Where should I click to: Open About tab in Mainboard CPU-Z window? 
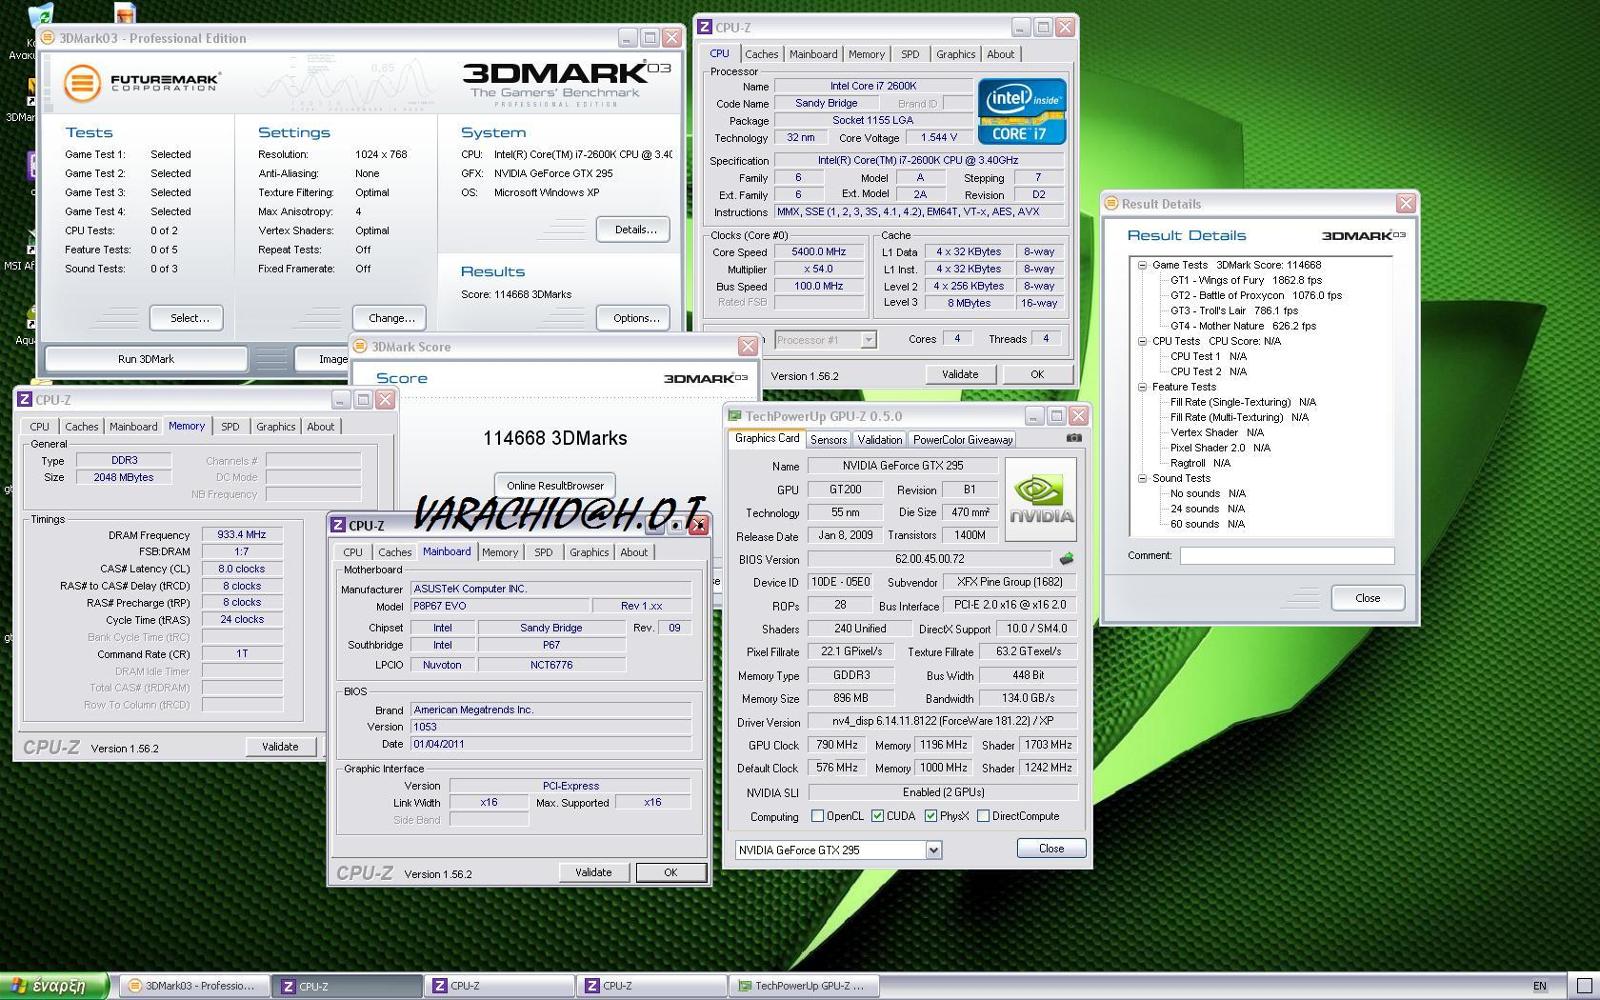[634, 552]
